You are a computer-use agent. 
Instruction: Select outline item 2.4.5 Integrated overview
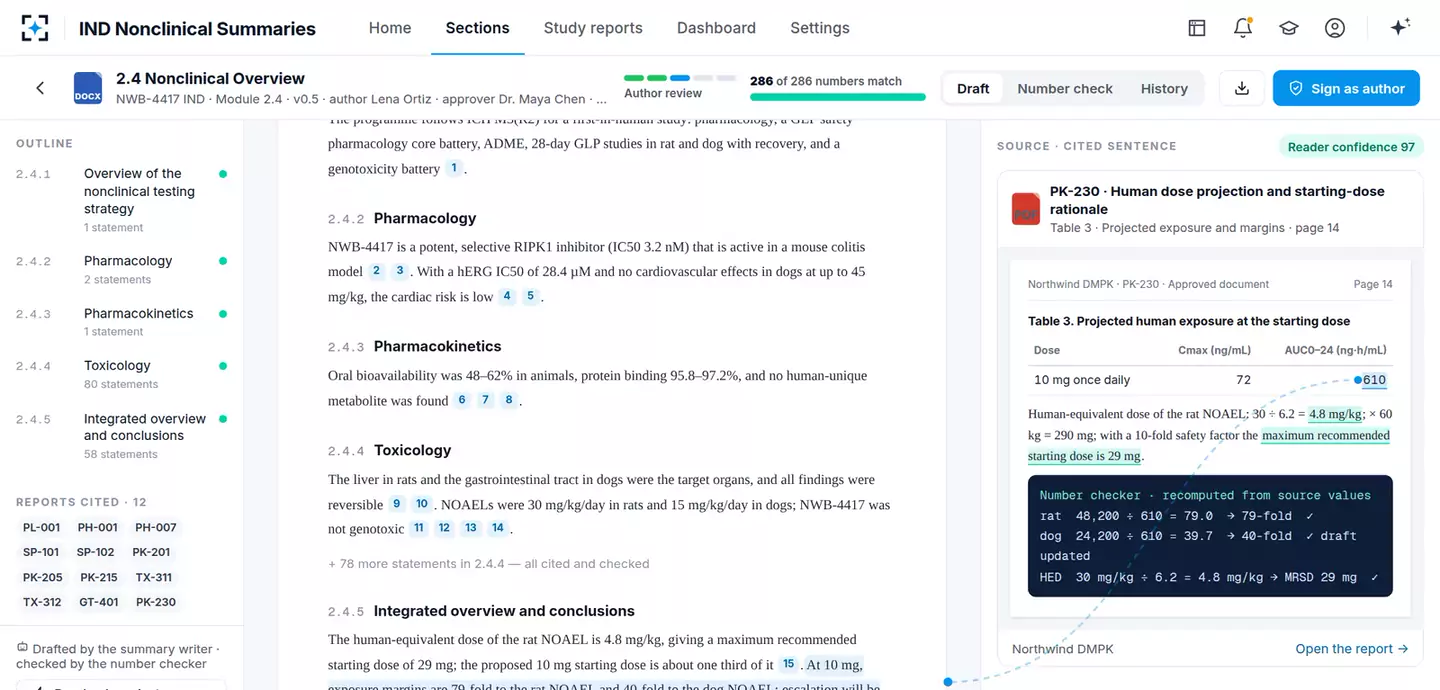(121, 435)
